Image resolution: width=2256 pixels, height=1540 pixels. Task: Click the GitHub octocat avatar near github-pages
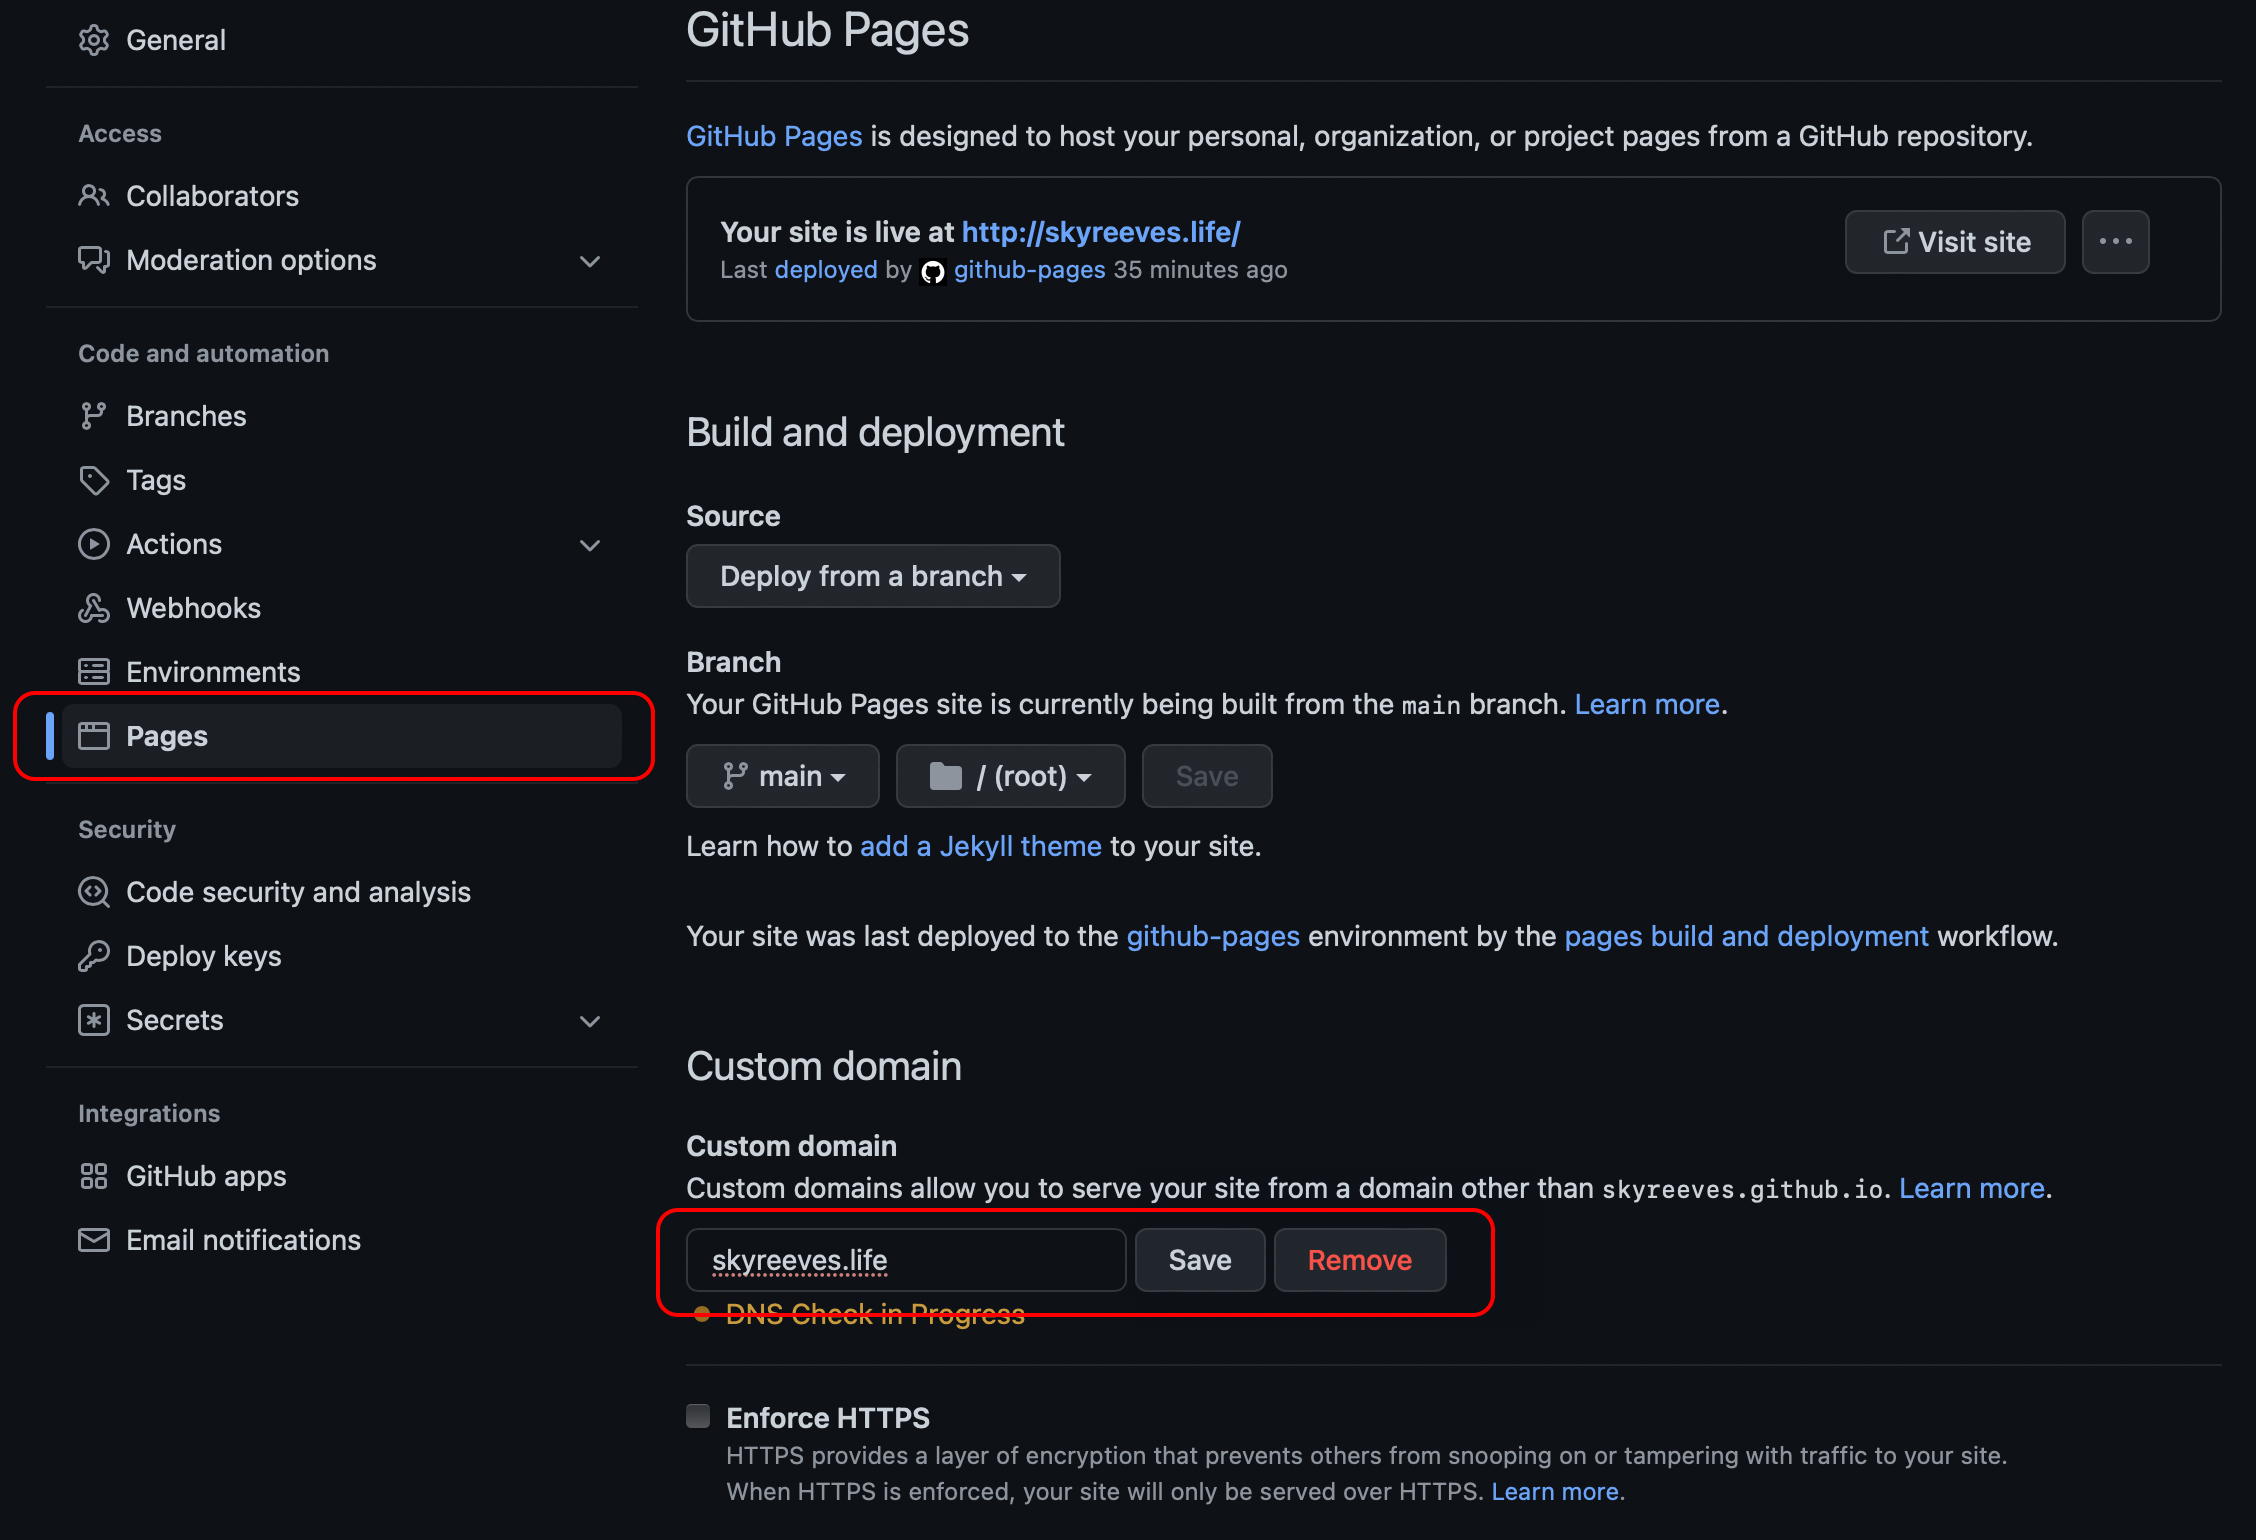933,272
